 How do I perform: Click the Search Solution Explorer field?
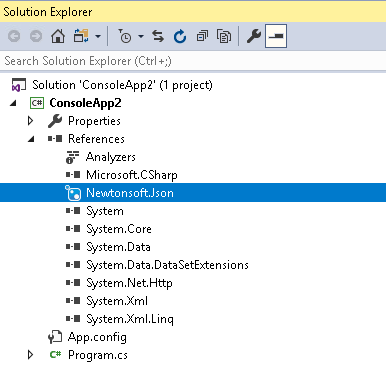coord(193,61)
